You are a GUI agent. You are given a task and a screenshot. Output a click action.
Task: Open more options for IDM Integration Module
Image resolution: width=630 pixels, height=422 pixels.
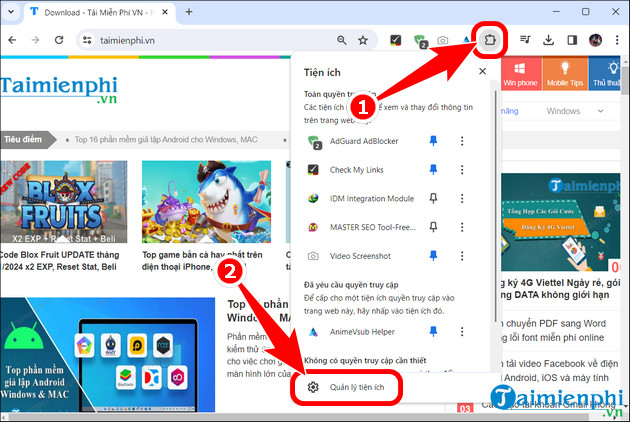pyautogui.click(x=462, y=198)
